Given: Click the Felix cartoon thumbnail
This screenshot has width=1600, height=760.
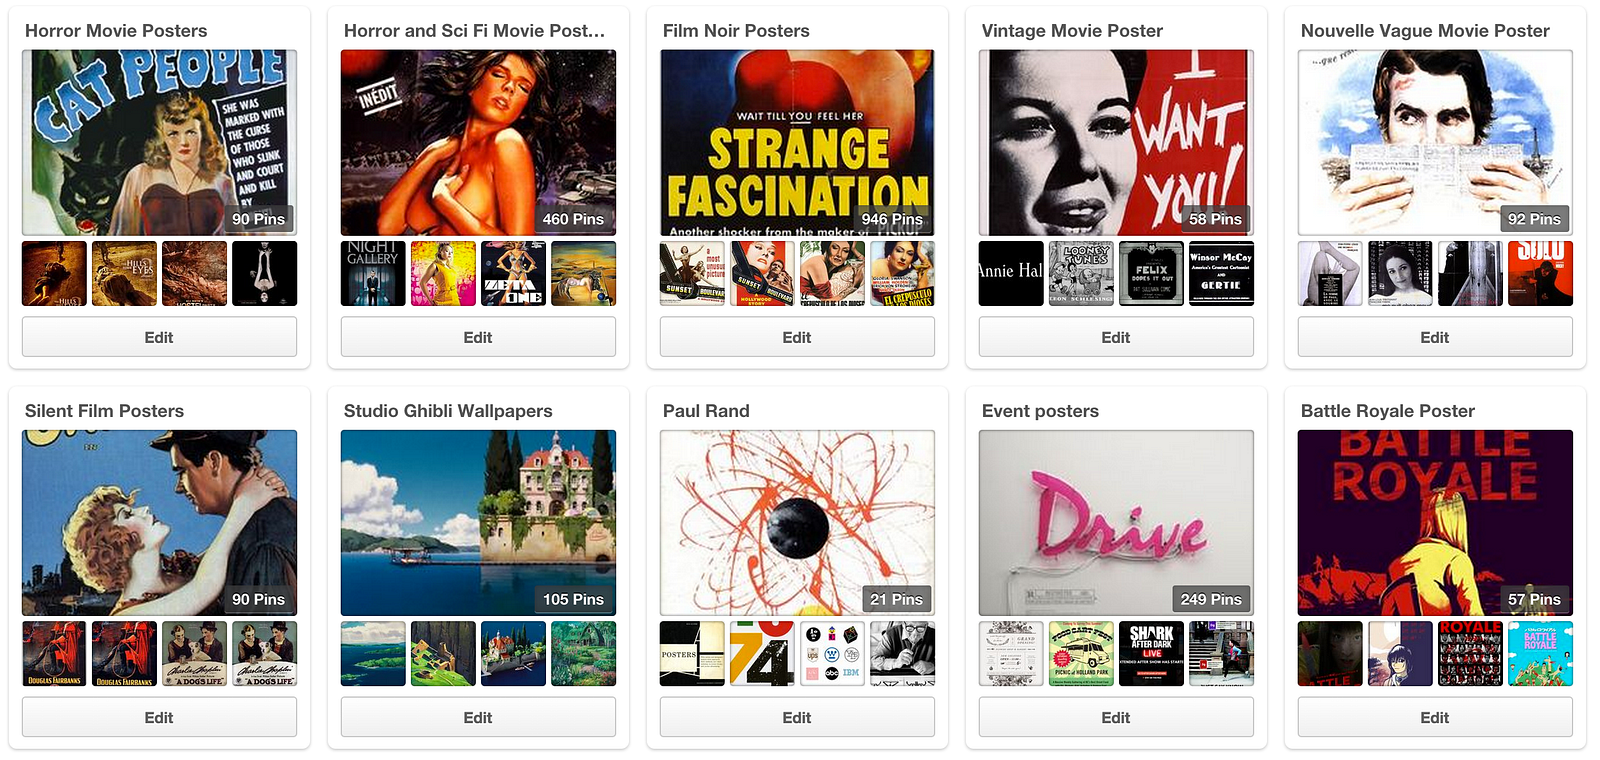Looking at the screenshot, I should pyautogui.click(x=1151, y=273).
